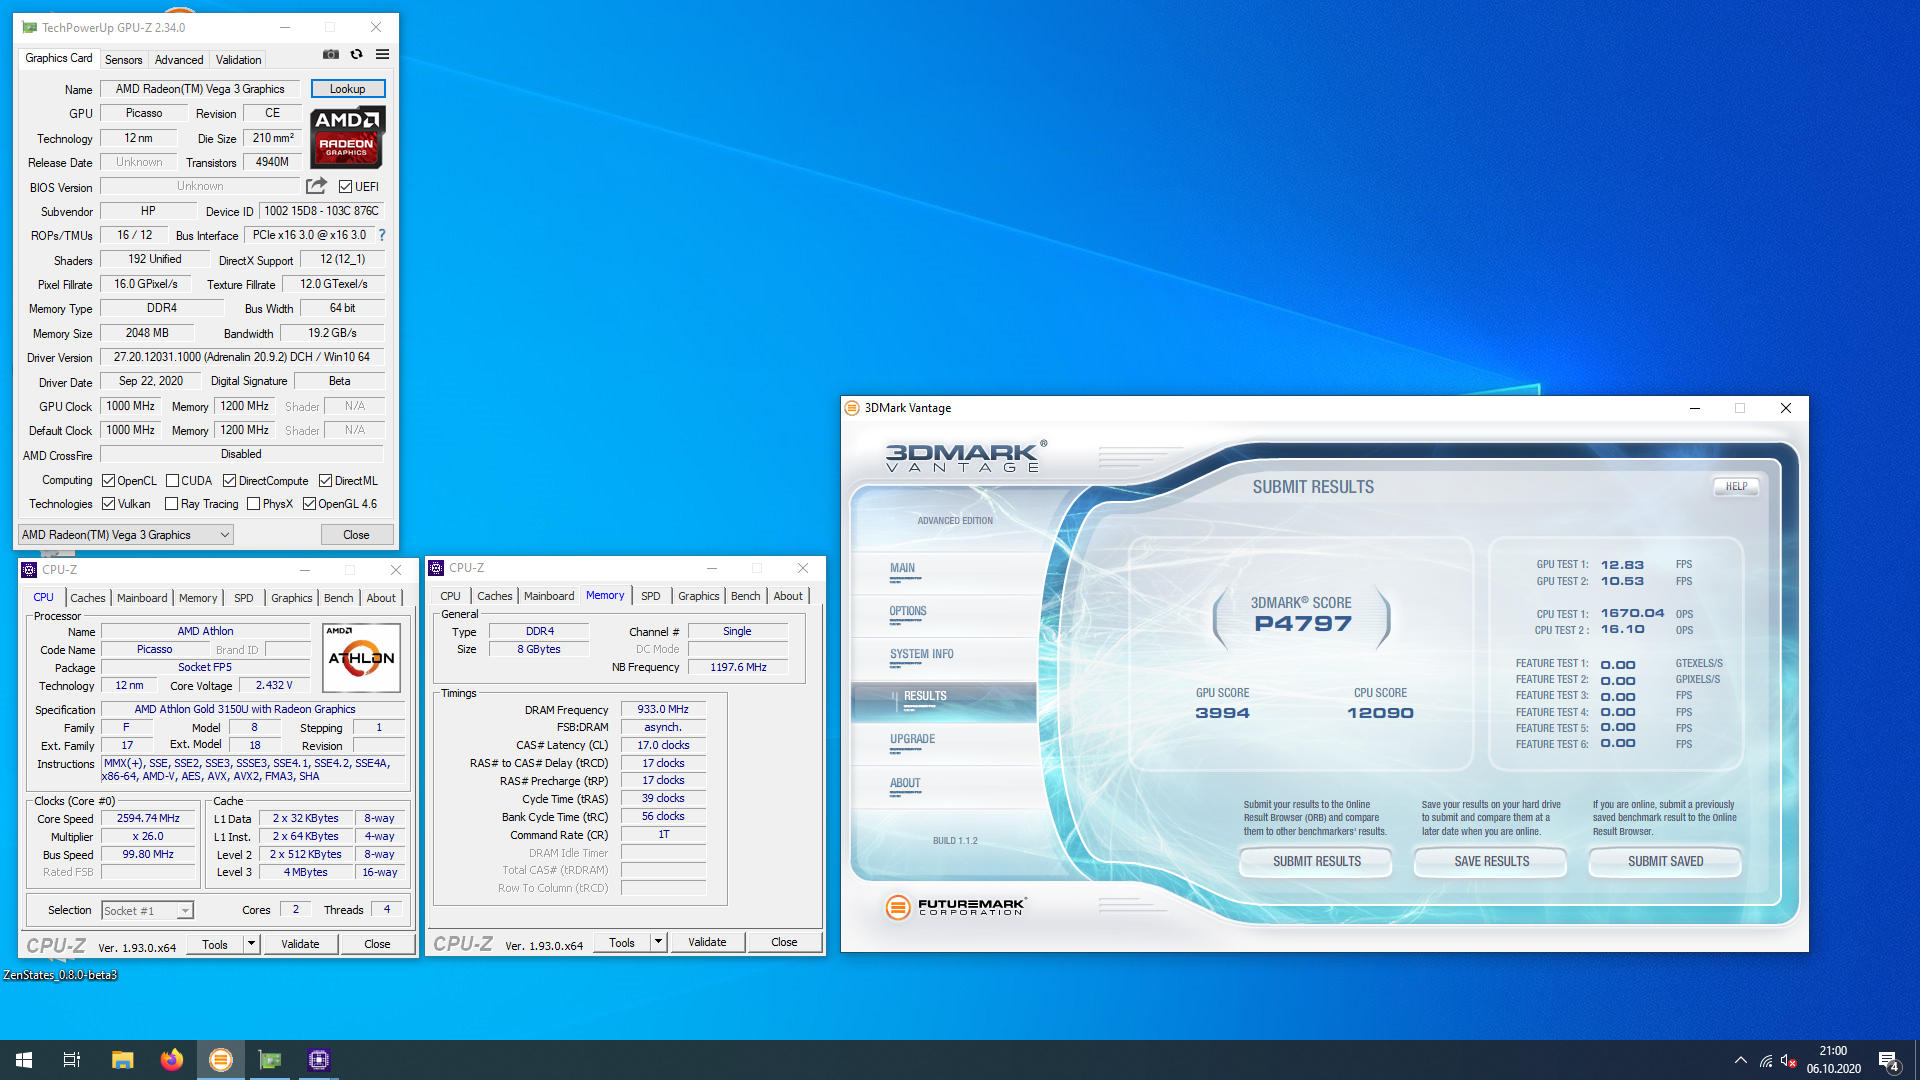
Task: Toggle the OpenCL checkbox
Action: coord(109,481)
